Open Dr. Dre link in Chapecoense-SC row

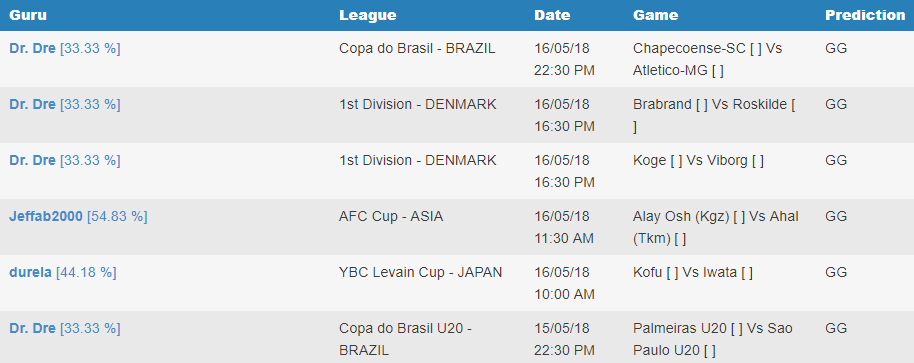32,48
